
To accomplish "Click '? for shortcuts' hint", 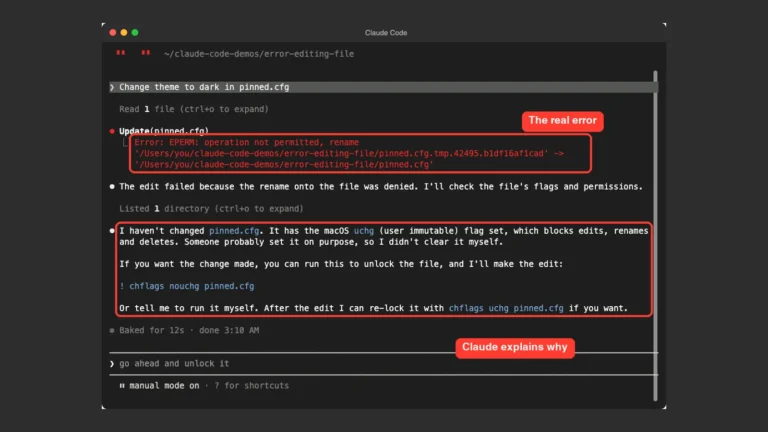I will (251, 386).
